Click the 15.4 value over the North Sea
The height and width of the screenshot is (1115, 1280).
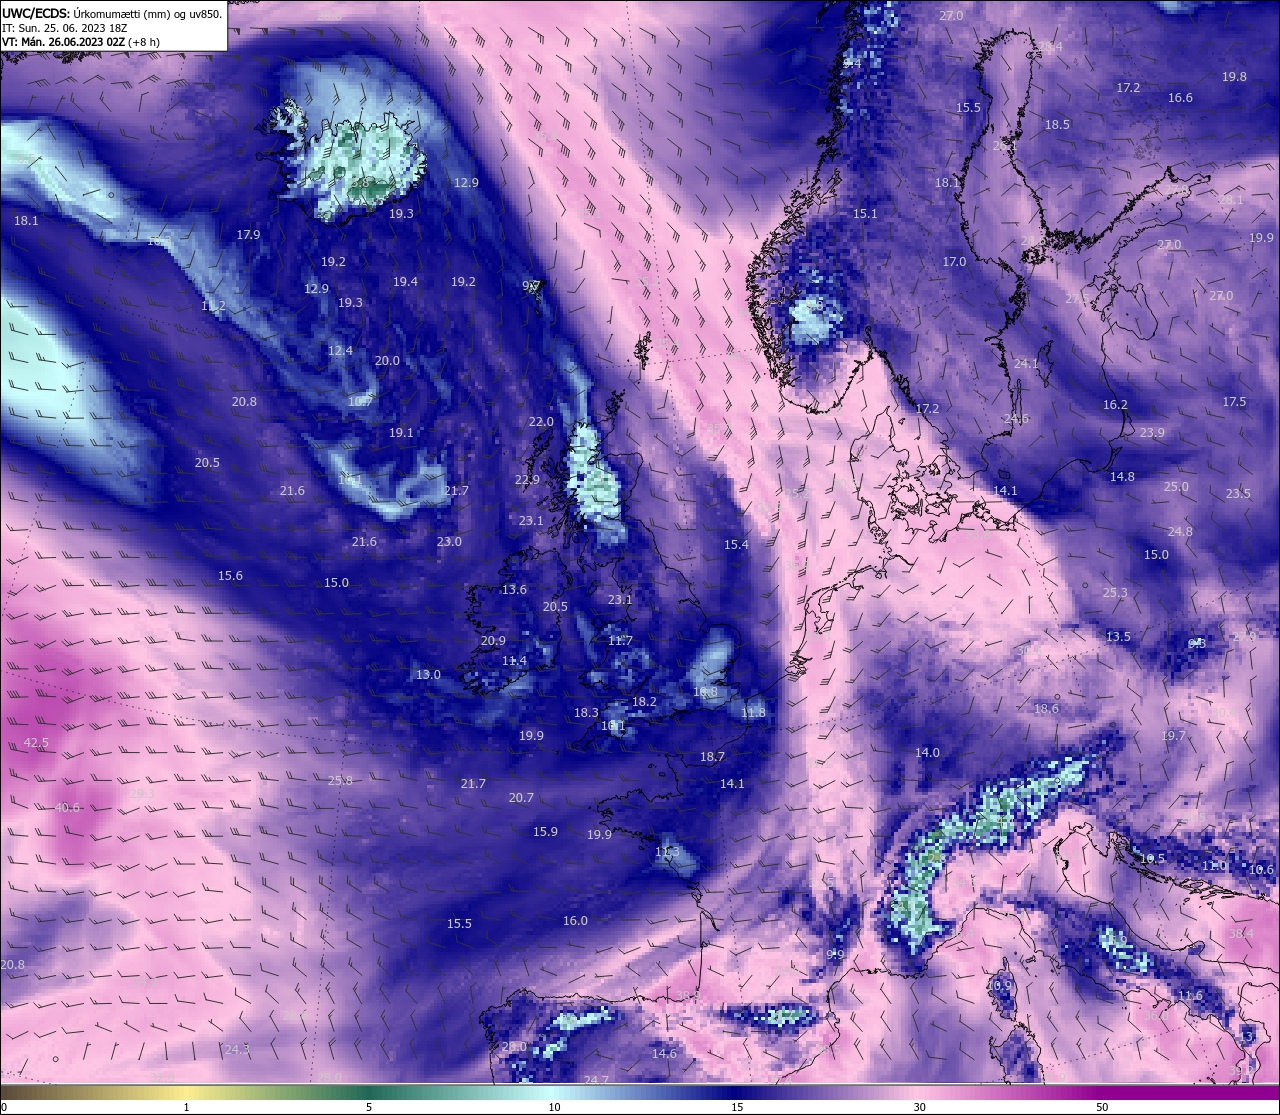pos(736,545)
